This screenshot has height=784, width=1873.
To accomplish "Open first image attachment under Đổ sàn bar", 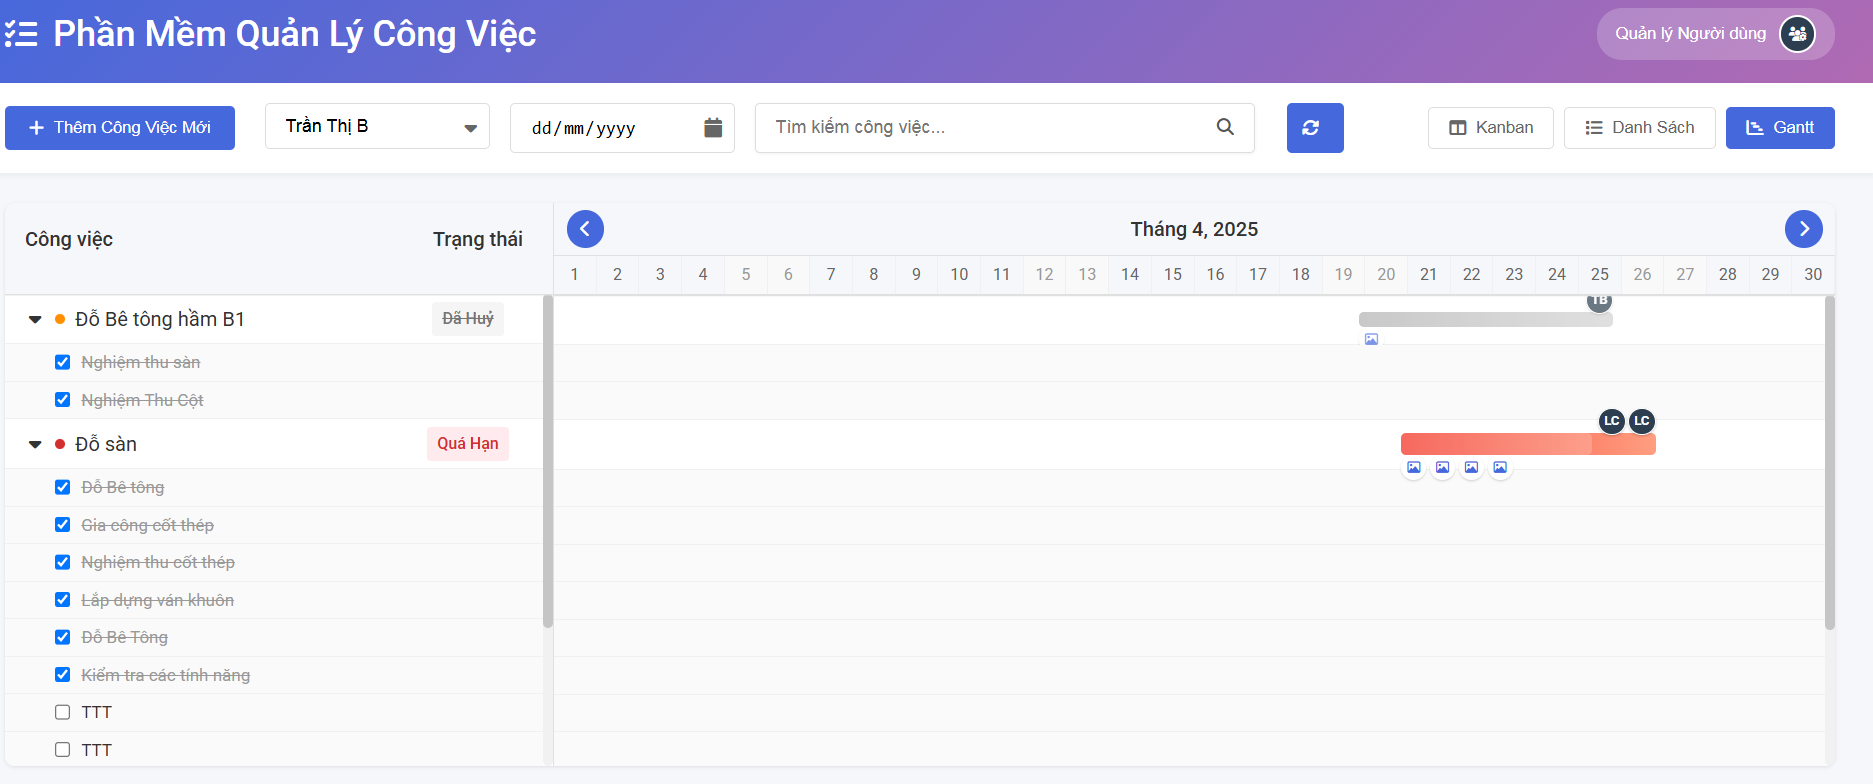I will 1413,467.
